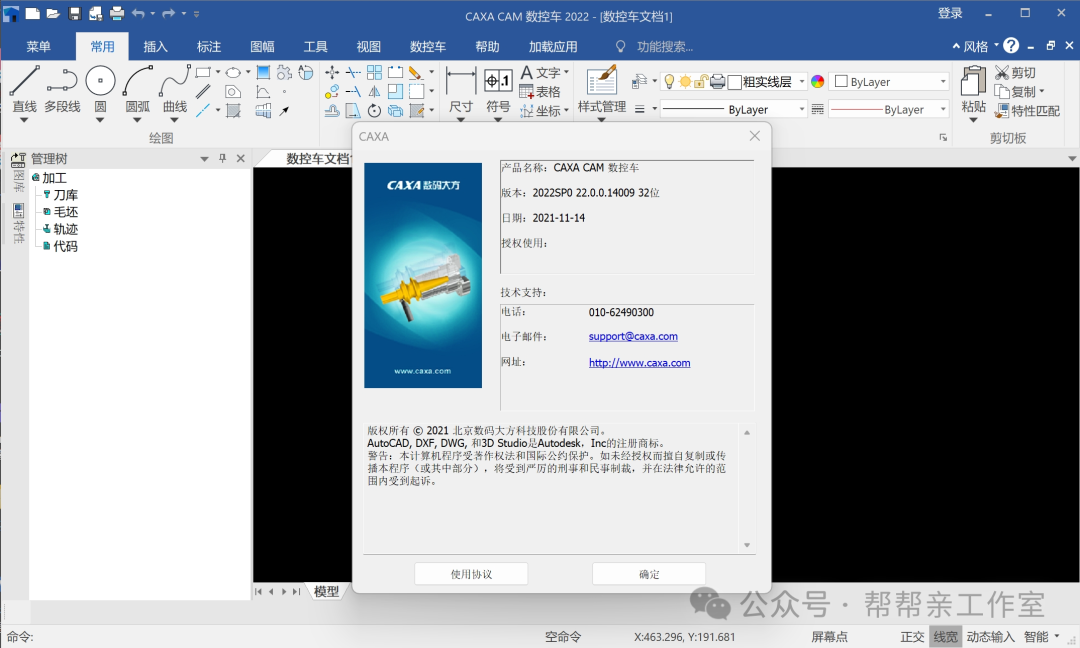Click the 表格 table tool

541,92
